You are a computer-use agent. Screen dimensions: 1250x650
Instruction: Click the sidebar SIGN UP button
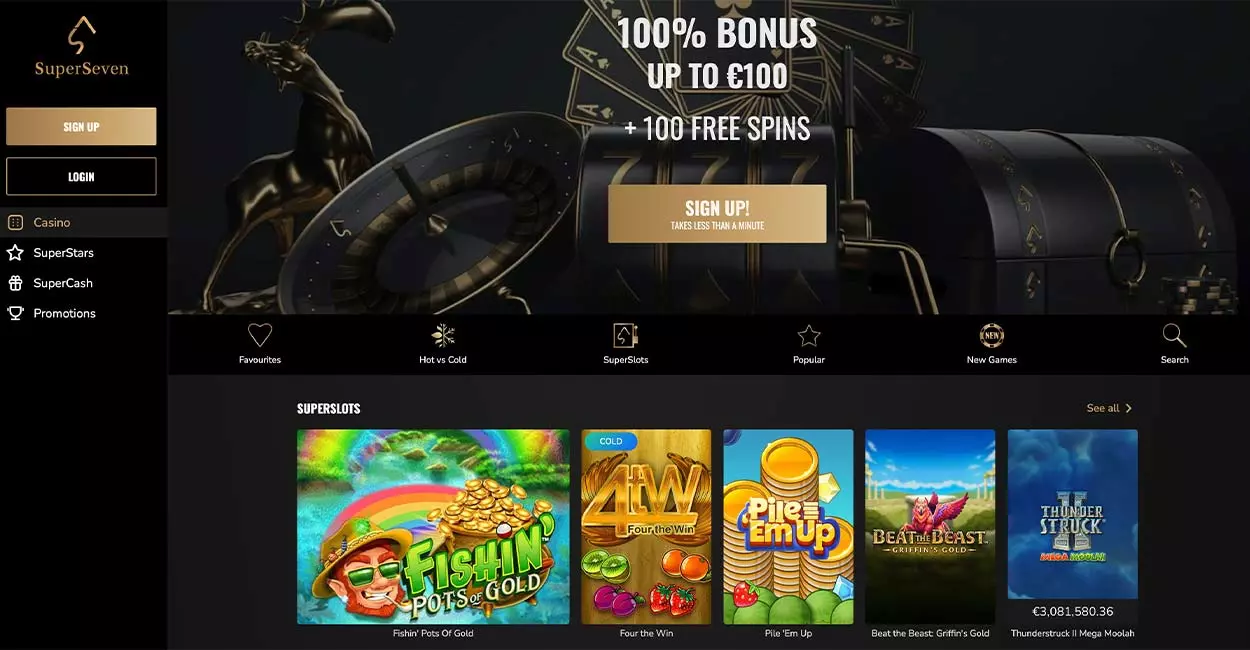pyautogui.click(x=81, y=127)
